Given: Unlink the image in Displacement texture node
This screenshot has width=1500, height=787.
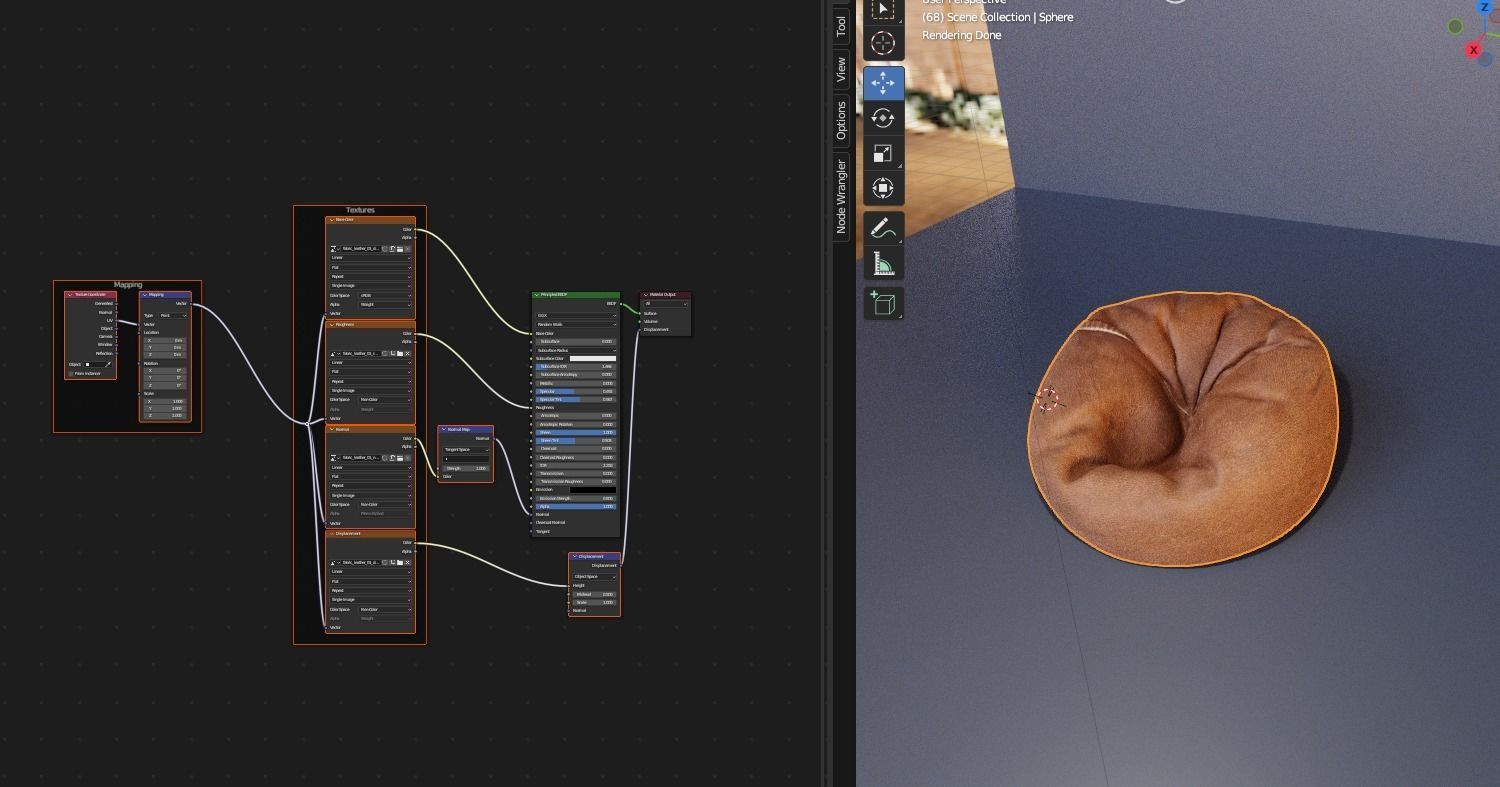Looking at the screenshot, I should coord(408,562).
